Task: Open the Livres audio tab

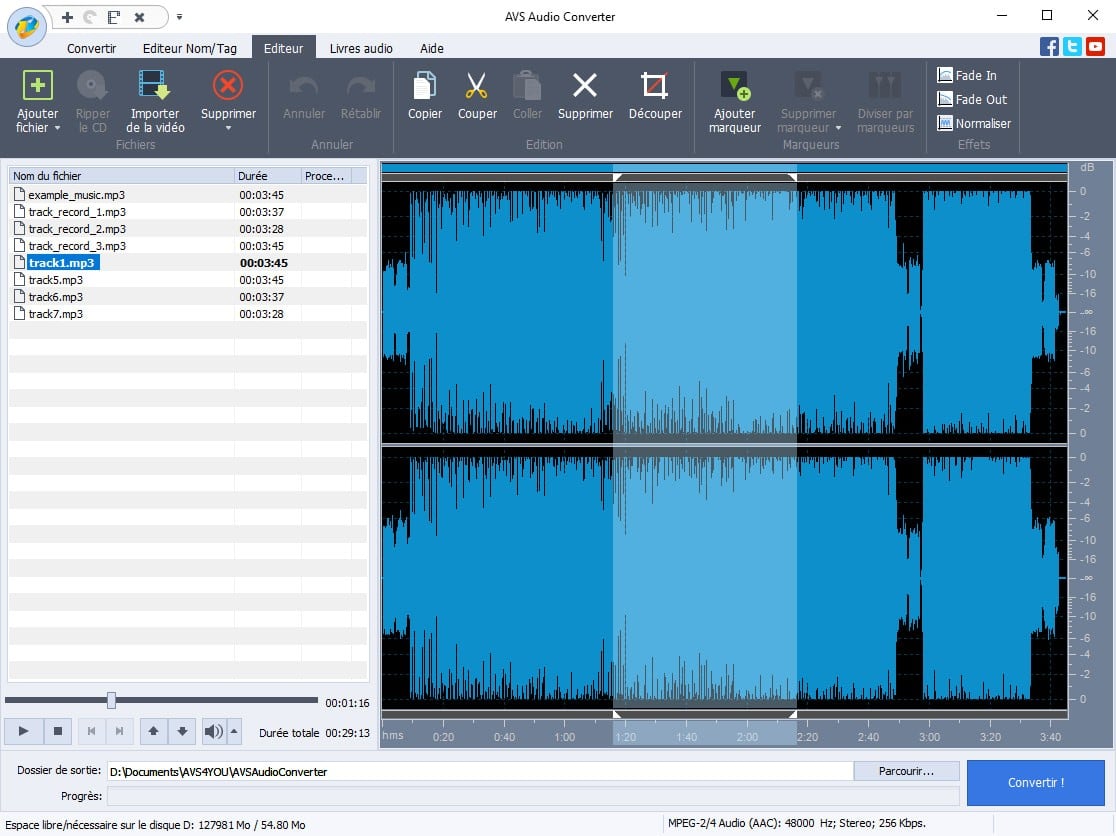Action: point(361,48)
